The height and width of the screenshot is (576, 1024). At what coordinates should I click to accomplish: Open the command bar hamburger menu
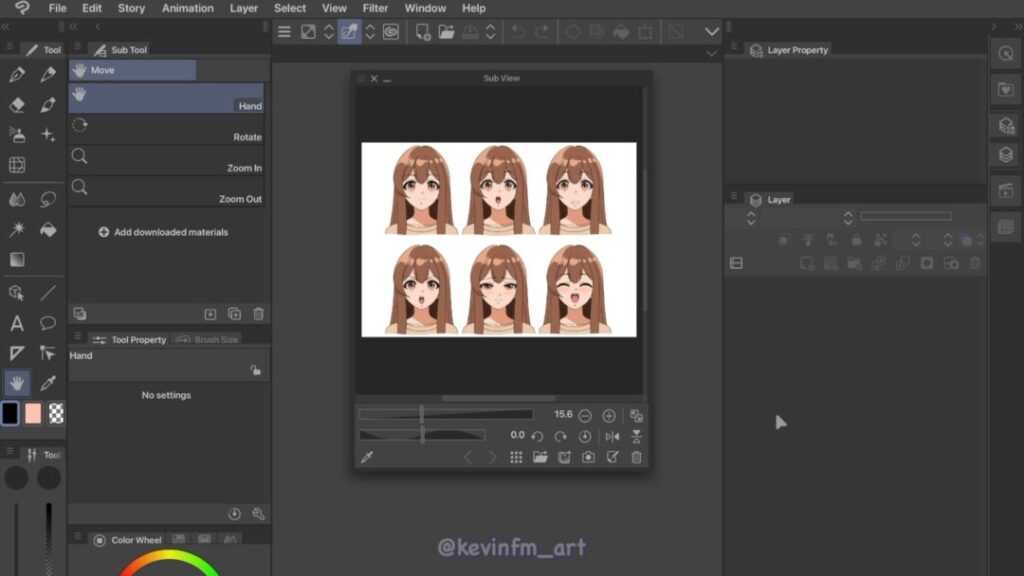point(284,32)
